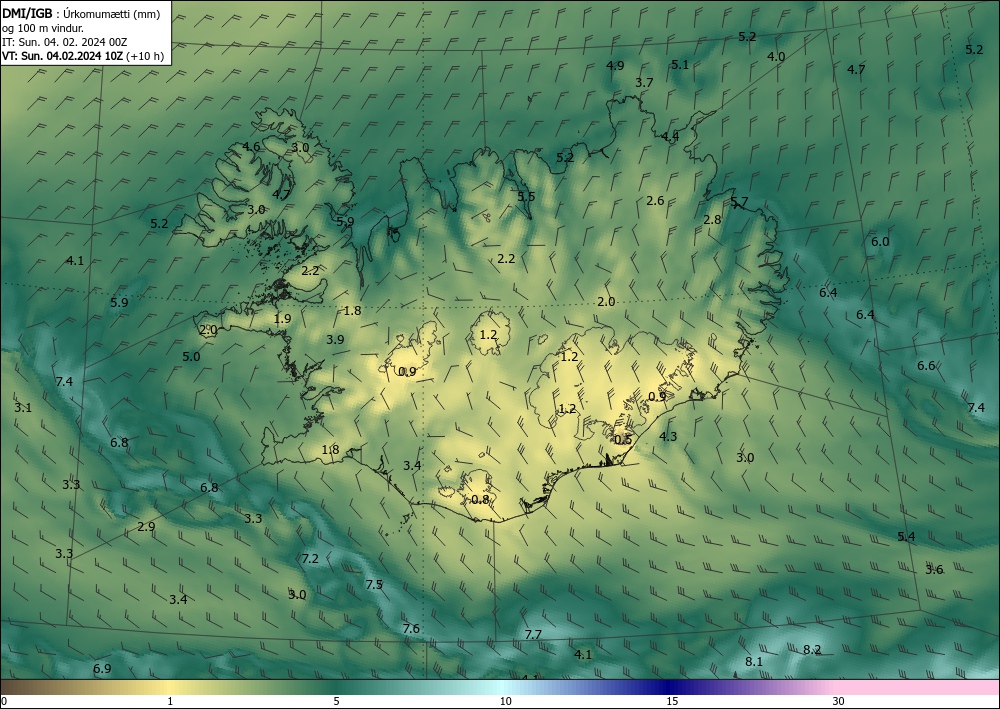Select the map value 2.8
The height and width of the screenshot is (709, 1000).
712,219
